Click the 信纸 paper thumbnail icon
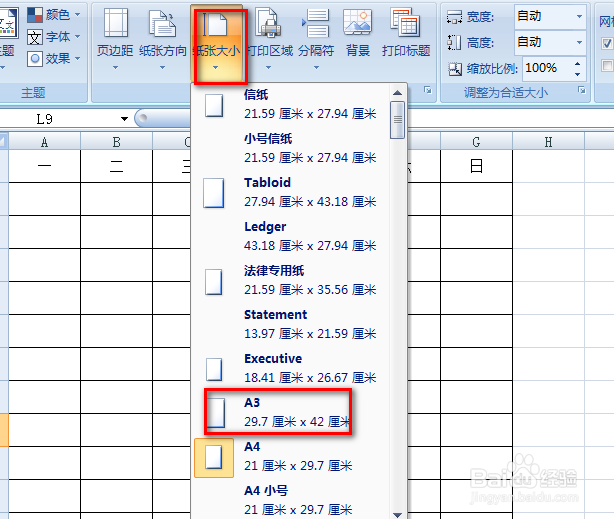 tap(214, 105)
